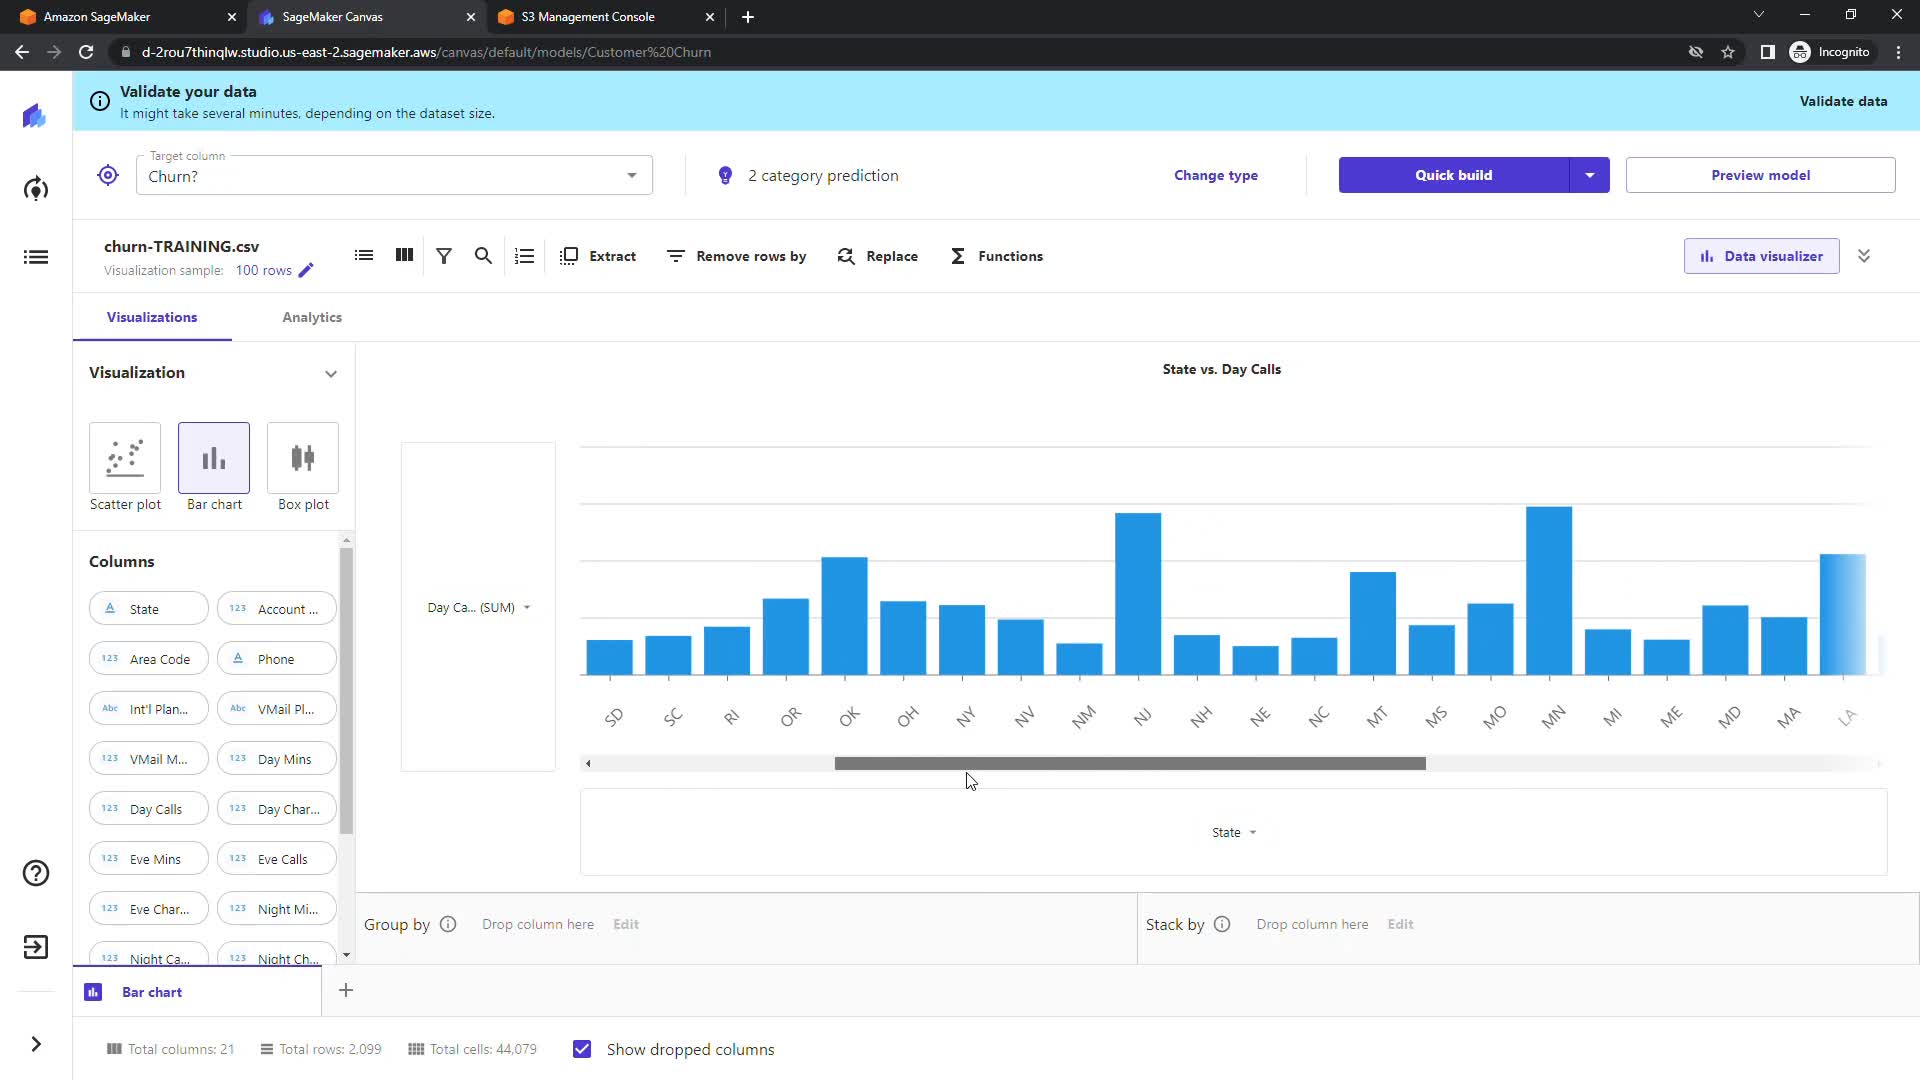Expand Quick build dropdown arrow

click(1589, 175)
